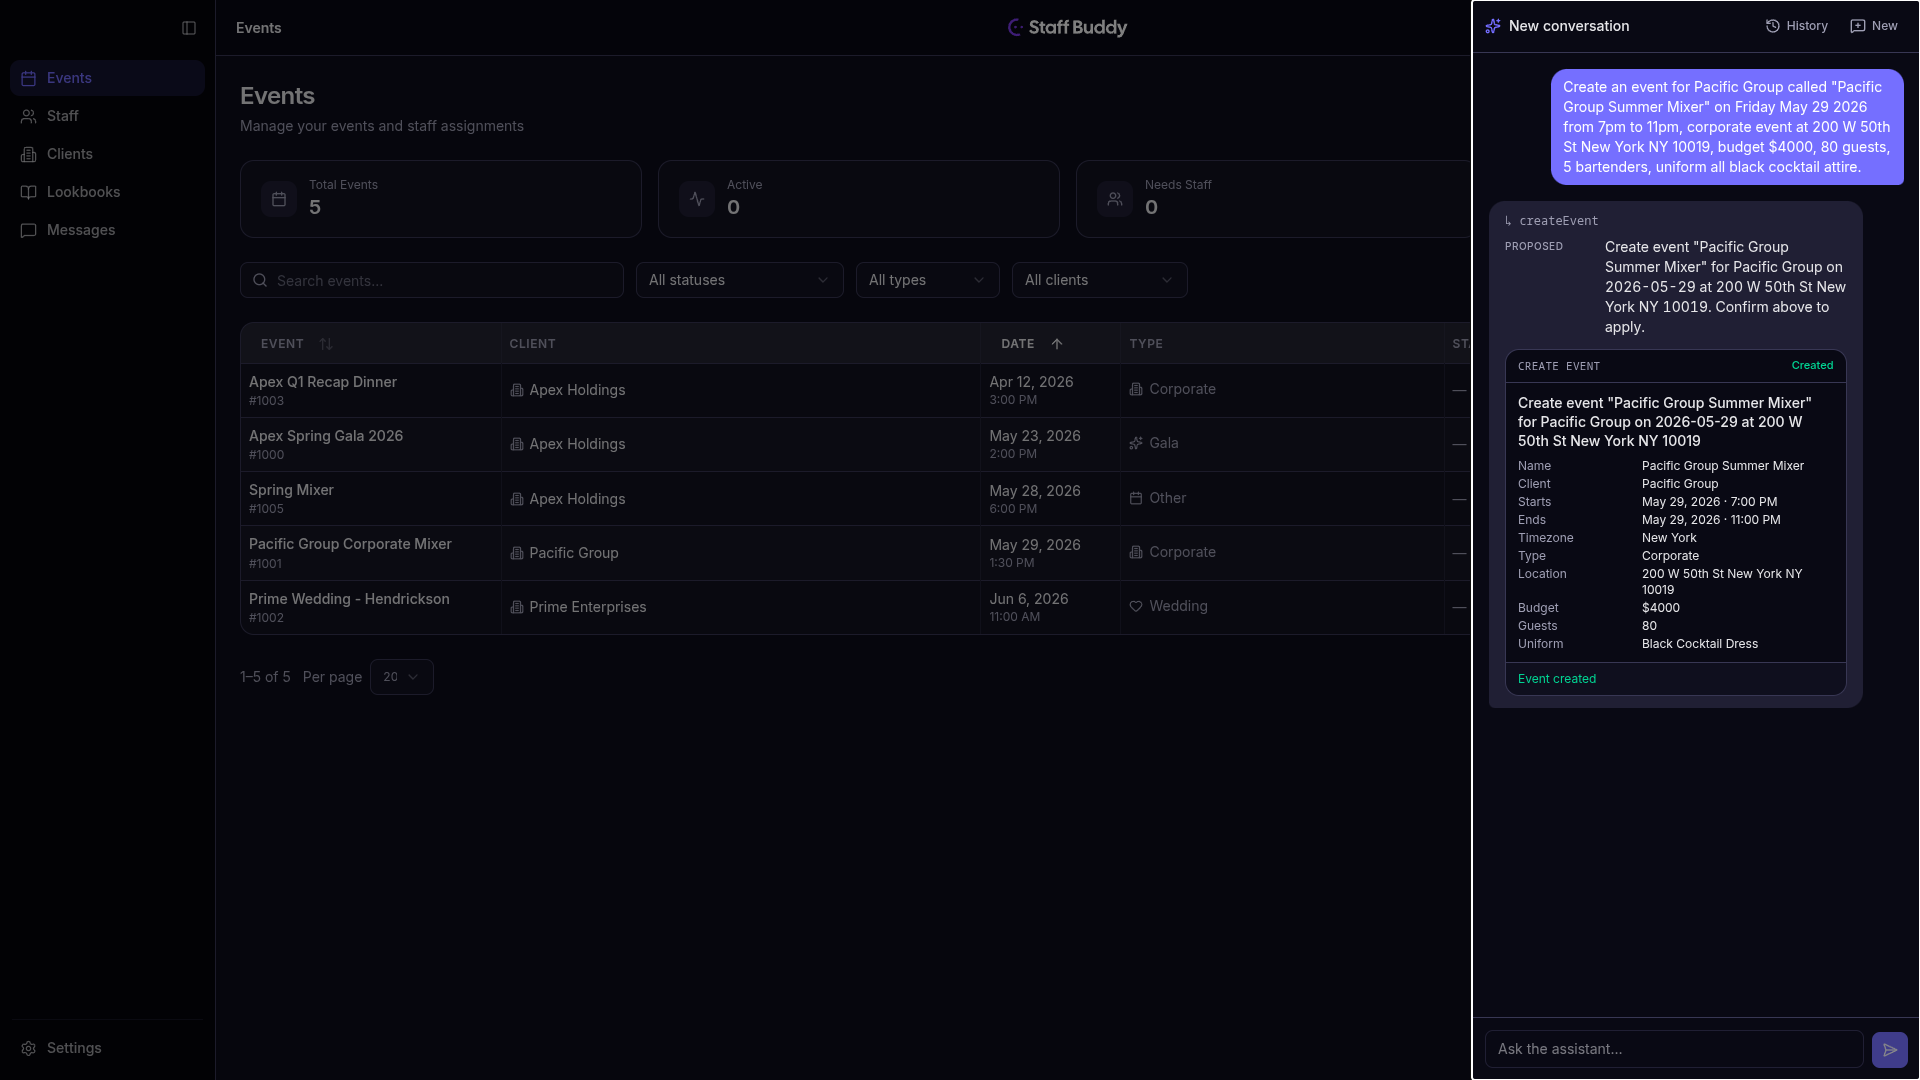1920x1080 pixels.
Task: Focus the Search events field
Action: [x=432, y=280]
